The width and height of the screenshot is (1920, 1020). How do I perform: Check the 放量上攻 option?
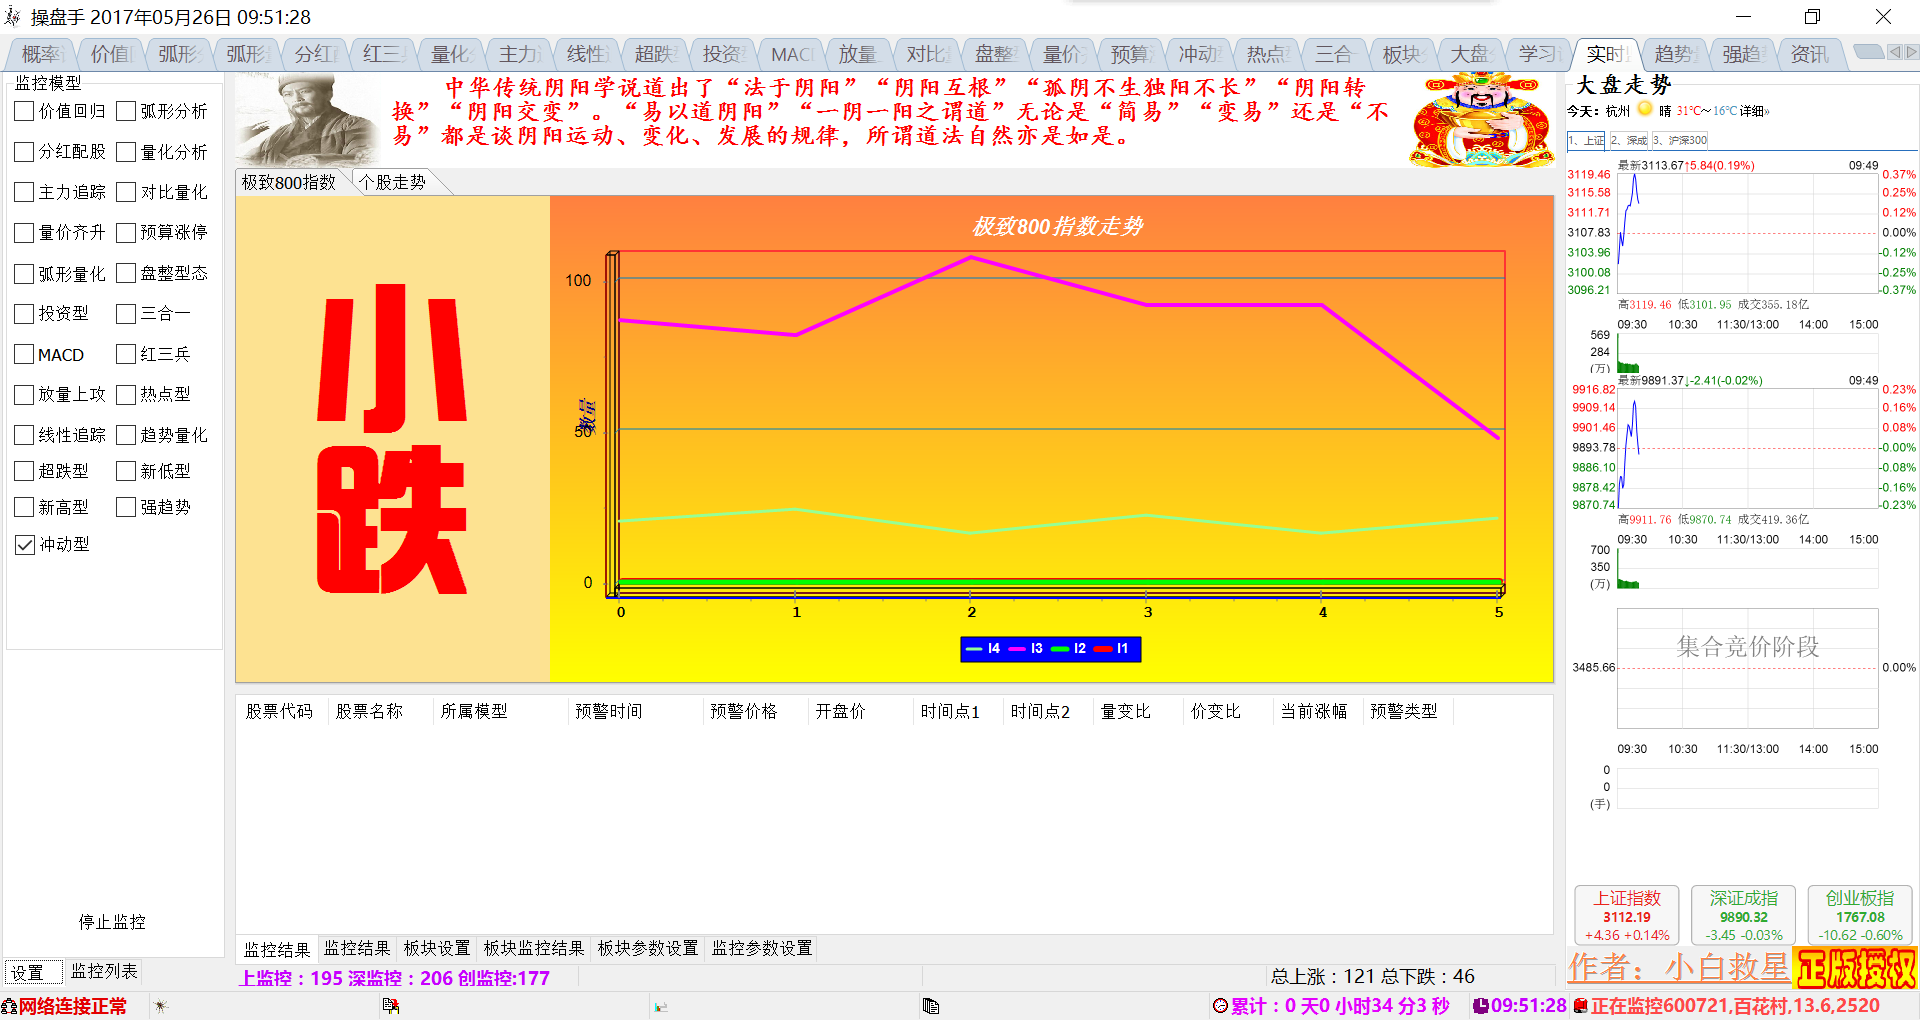[x=25, y=395]
